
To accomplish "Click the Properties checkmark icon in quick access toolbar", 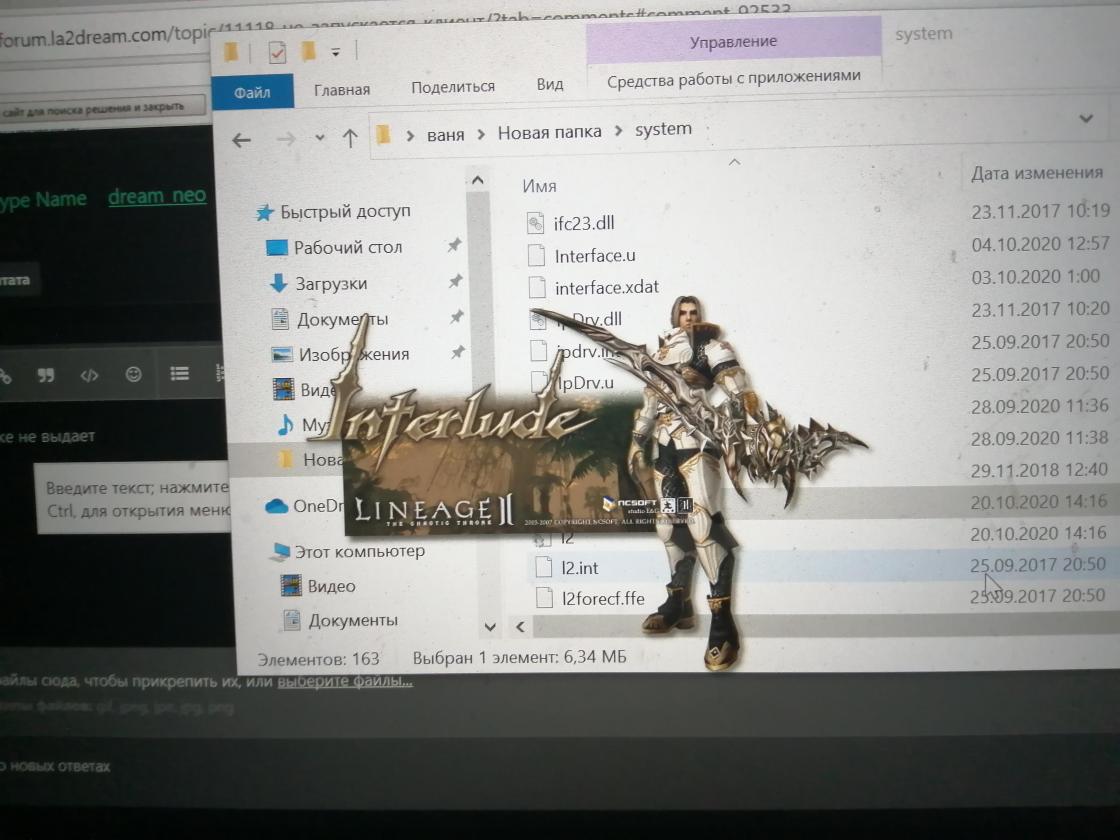I will (278, 52).
